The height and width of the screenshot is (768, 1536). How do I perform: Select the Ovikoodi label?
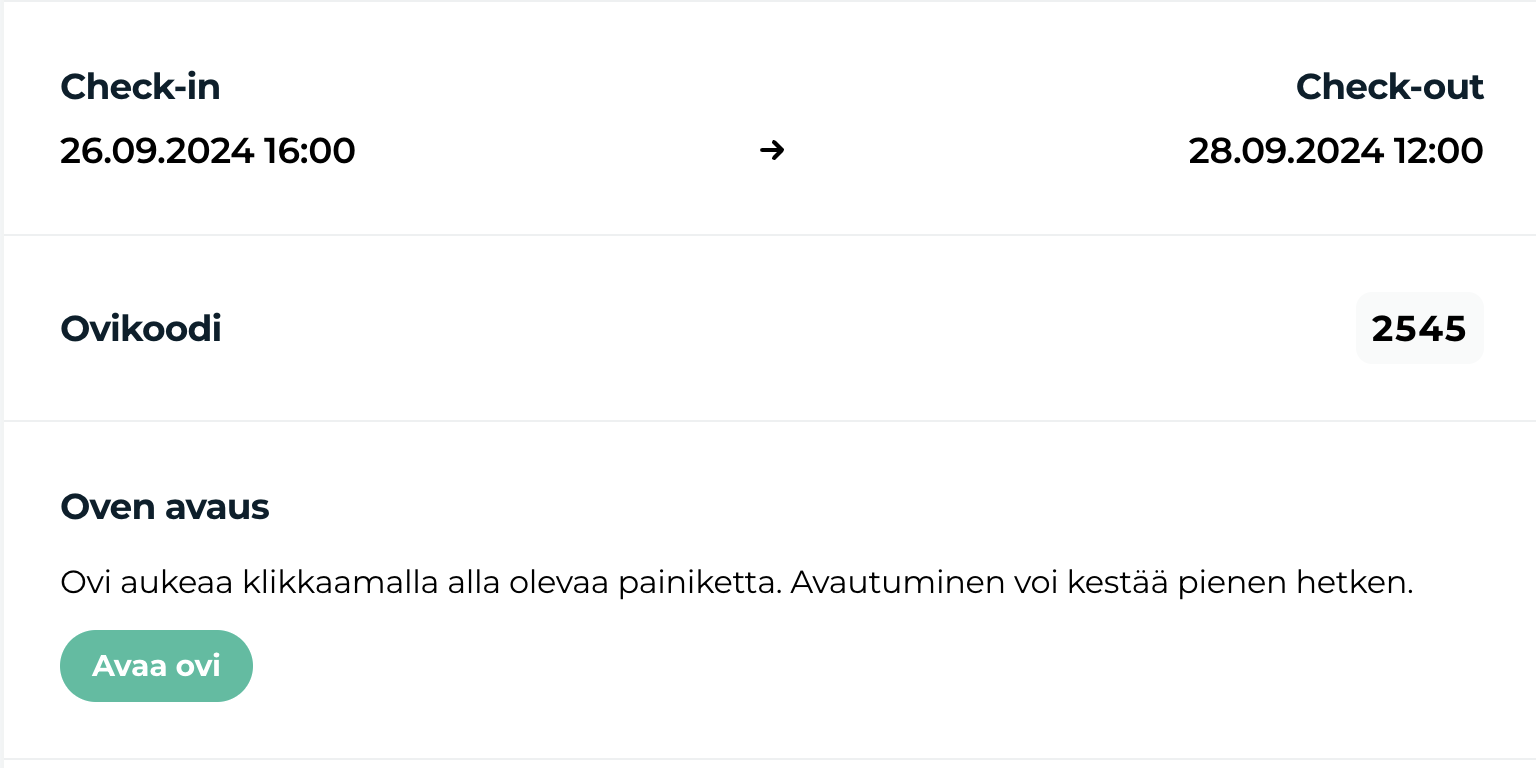[x=140, y=328]
